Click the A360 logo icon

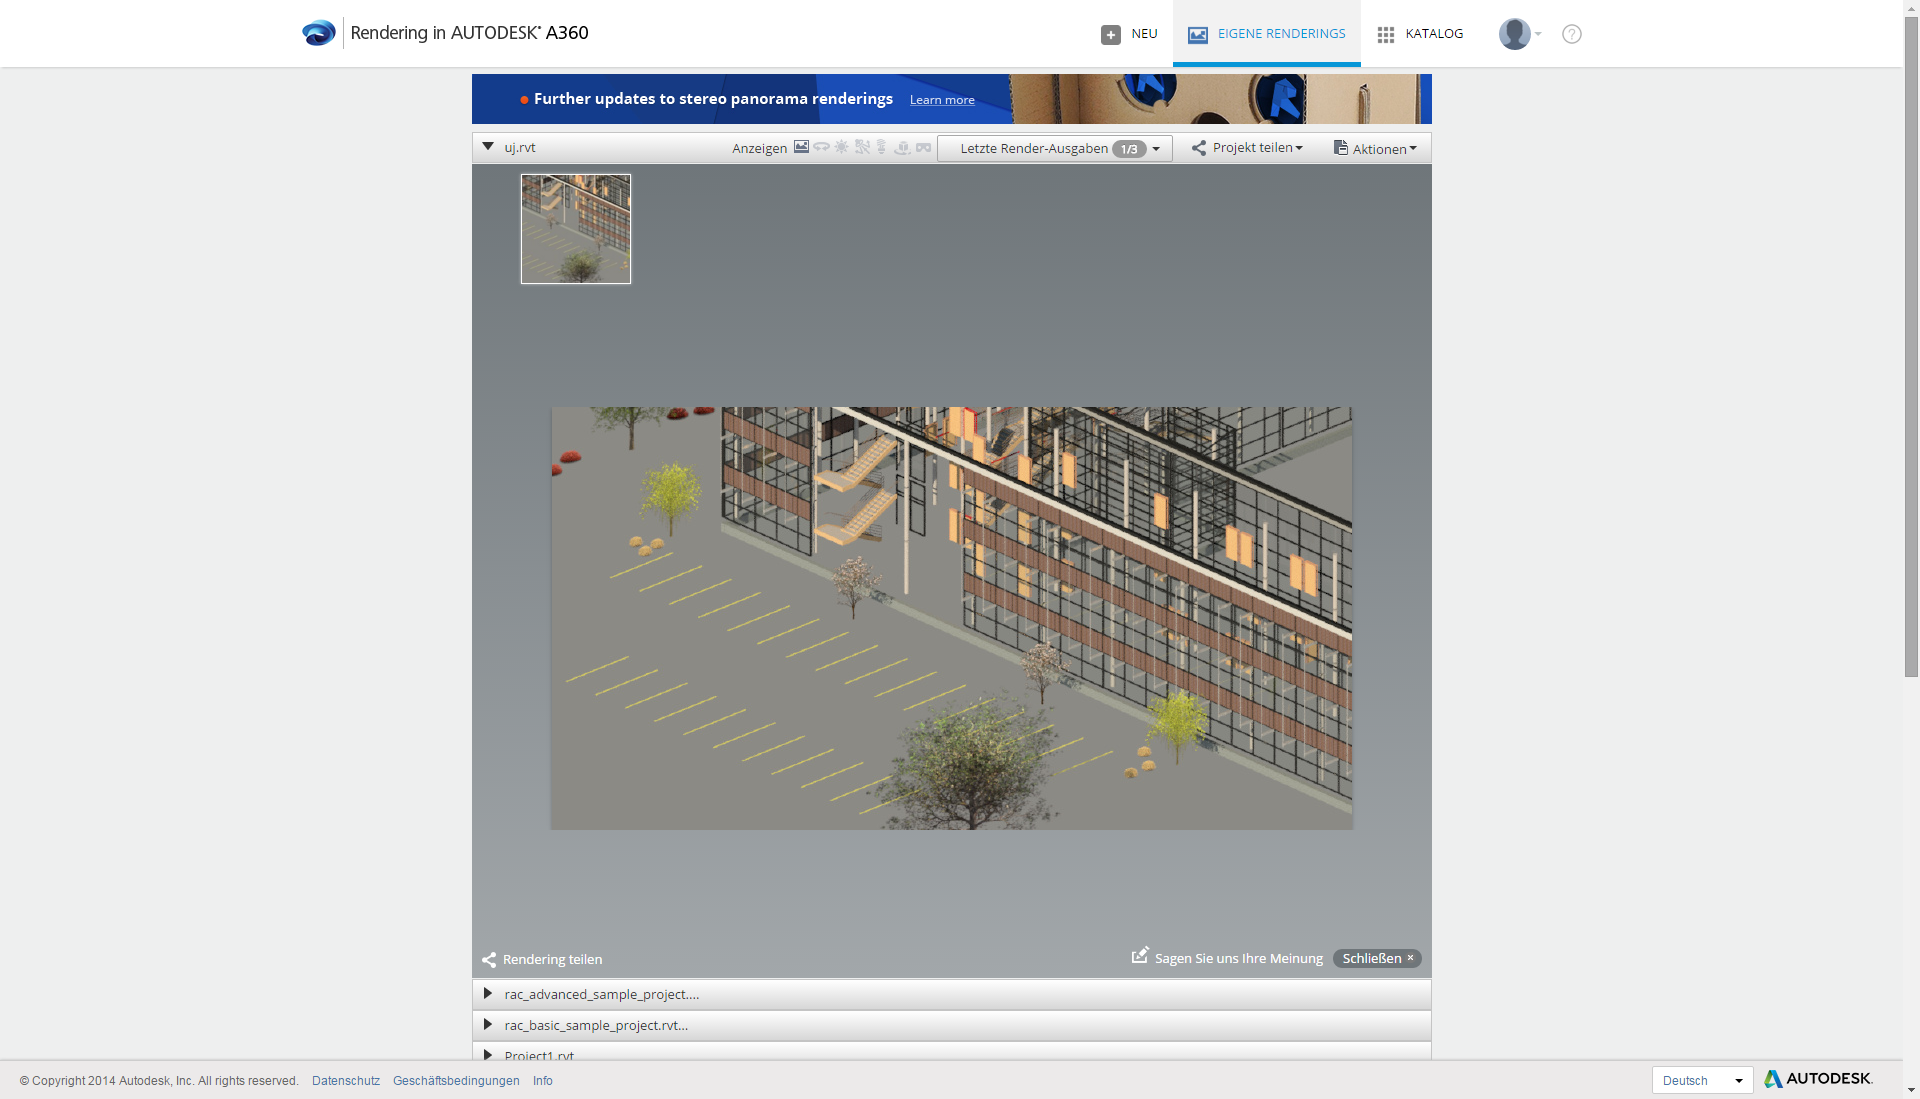coord(319,33)
